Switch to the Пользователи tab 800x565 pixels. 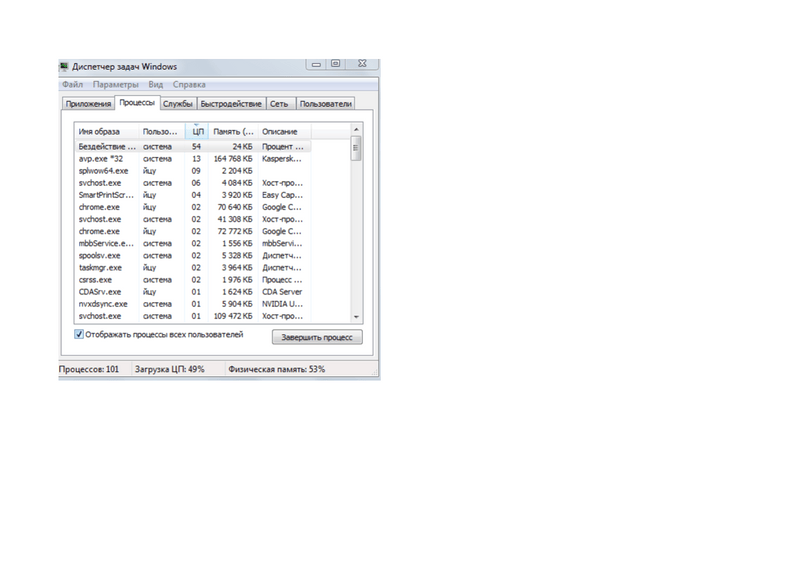[x=325, y=104]
